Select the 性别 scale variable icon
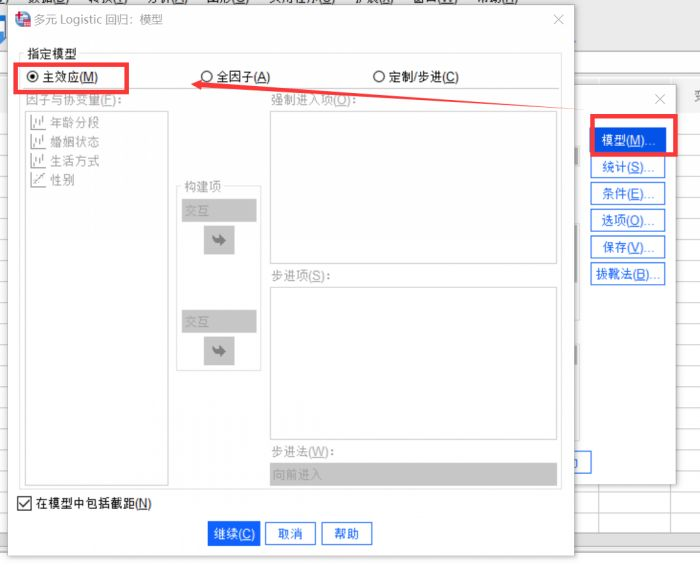Image resolution: width=700 pixels, height=567 pixels. click(x=38, y=180)
